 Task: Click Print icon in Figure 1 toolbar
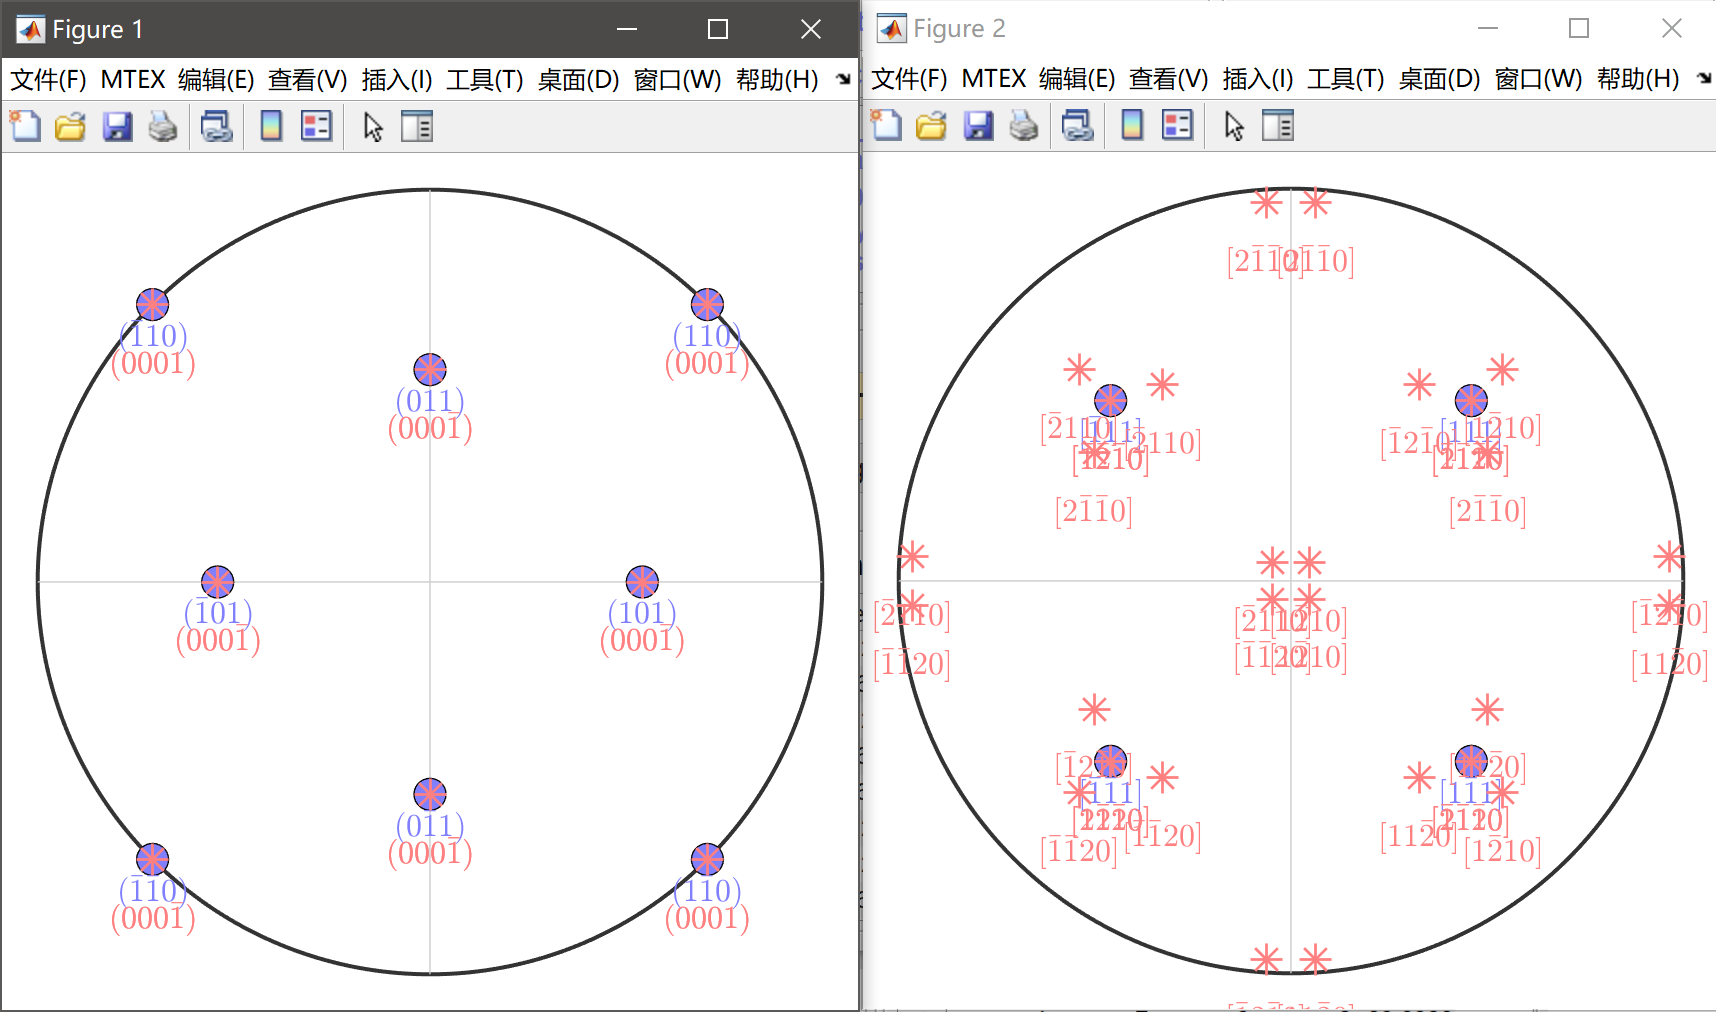(x=163, y=126)
